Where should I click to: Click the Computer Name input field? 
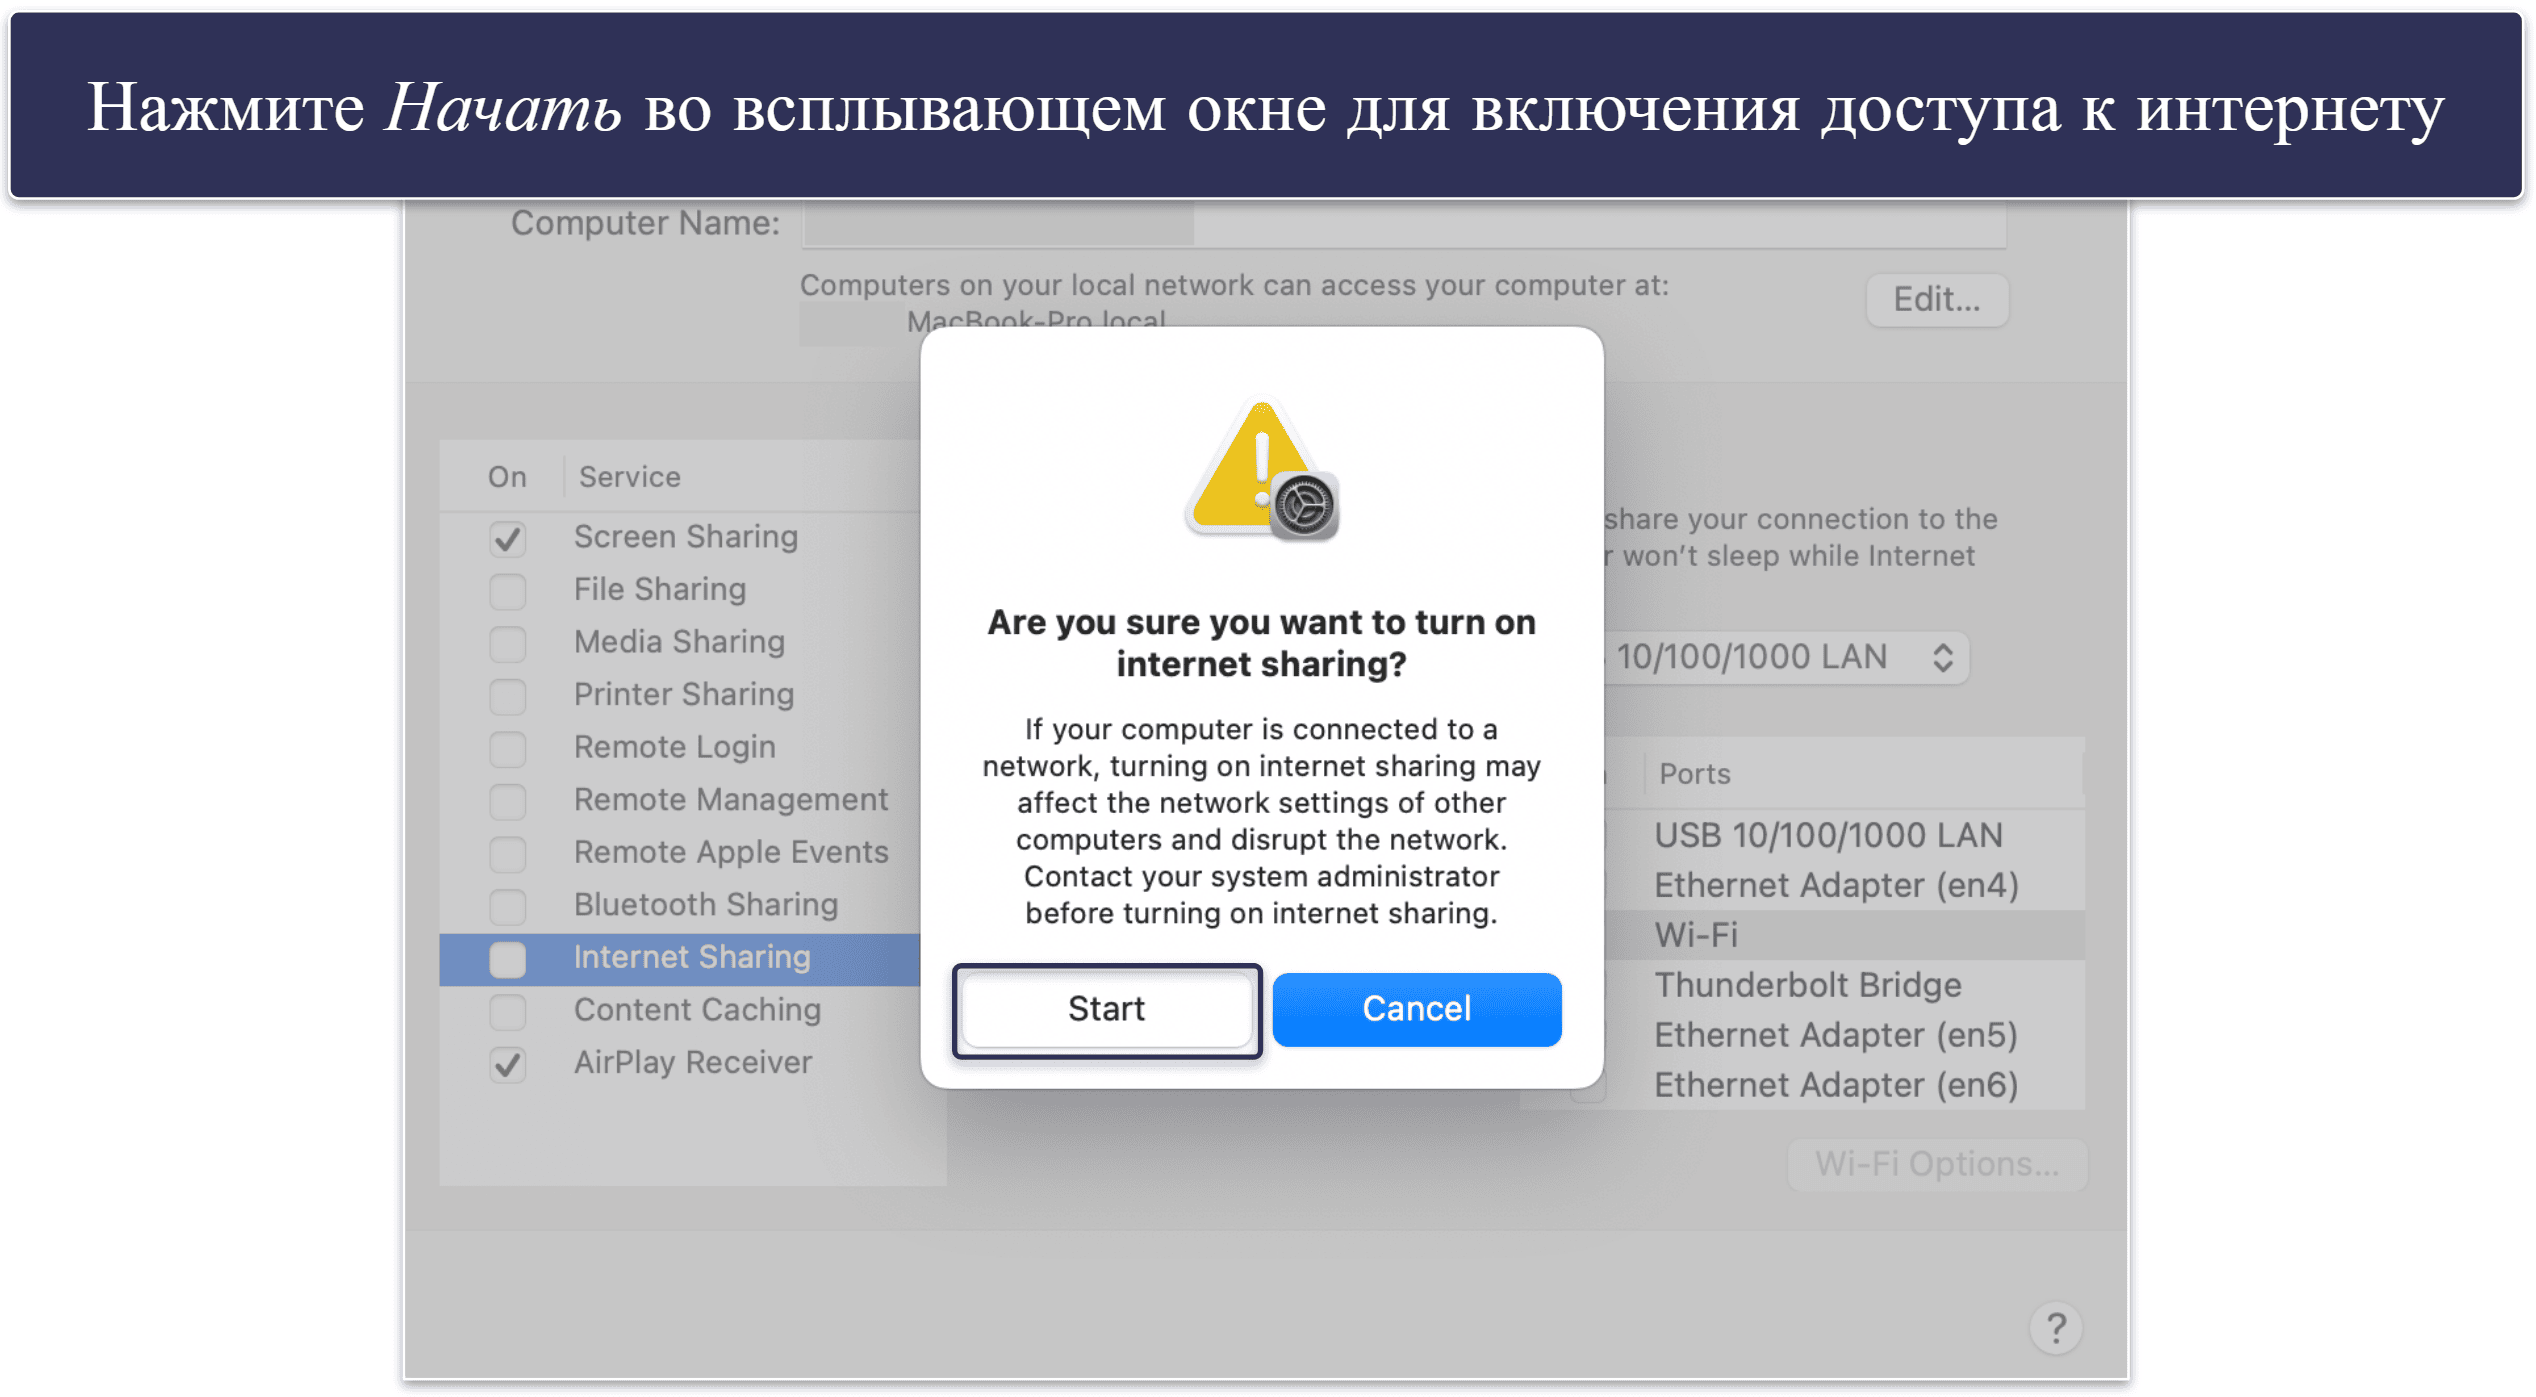coord(1403,223)
